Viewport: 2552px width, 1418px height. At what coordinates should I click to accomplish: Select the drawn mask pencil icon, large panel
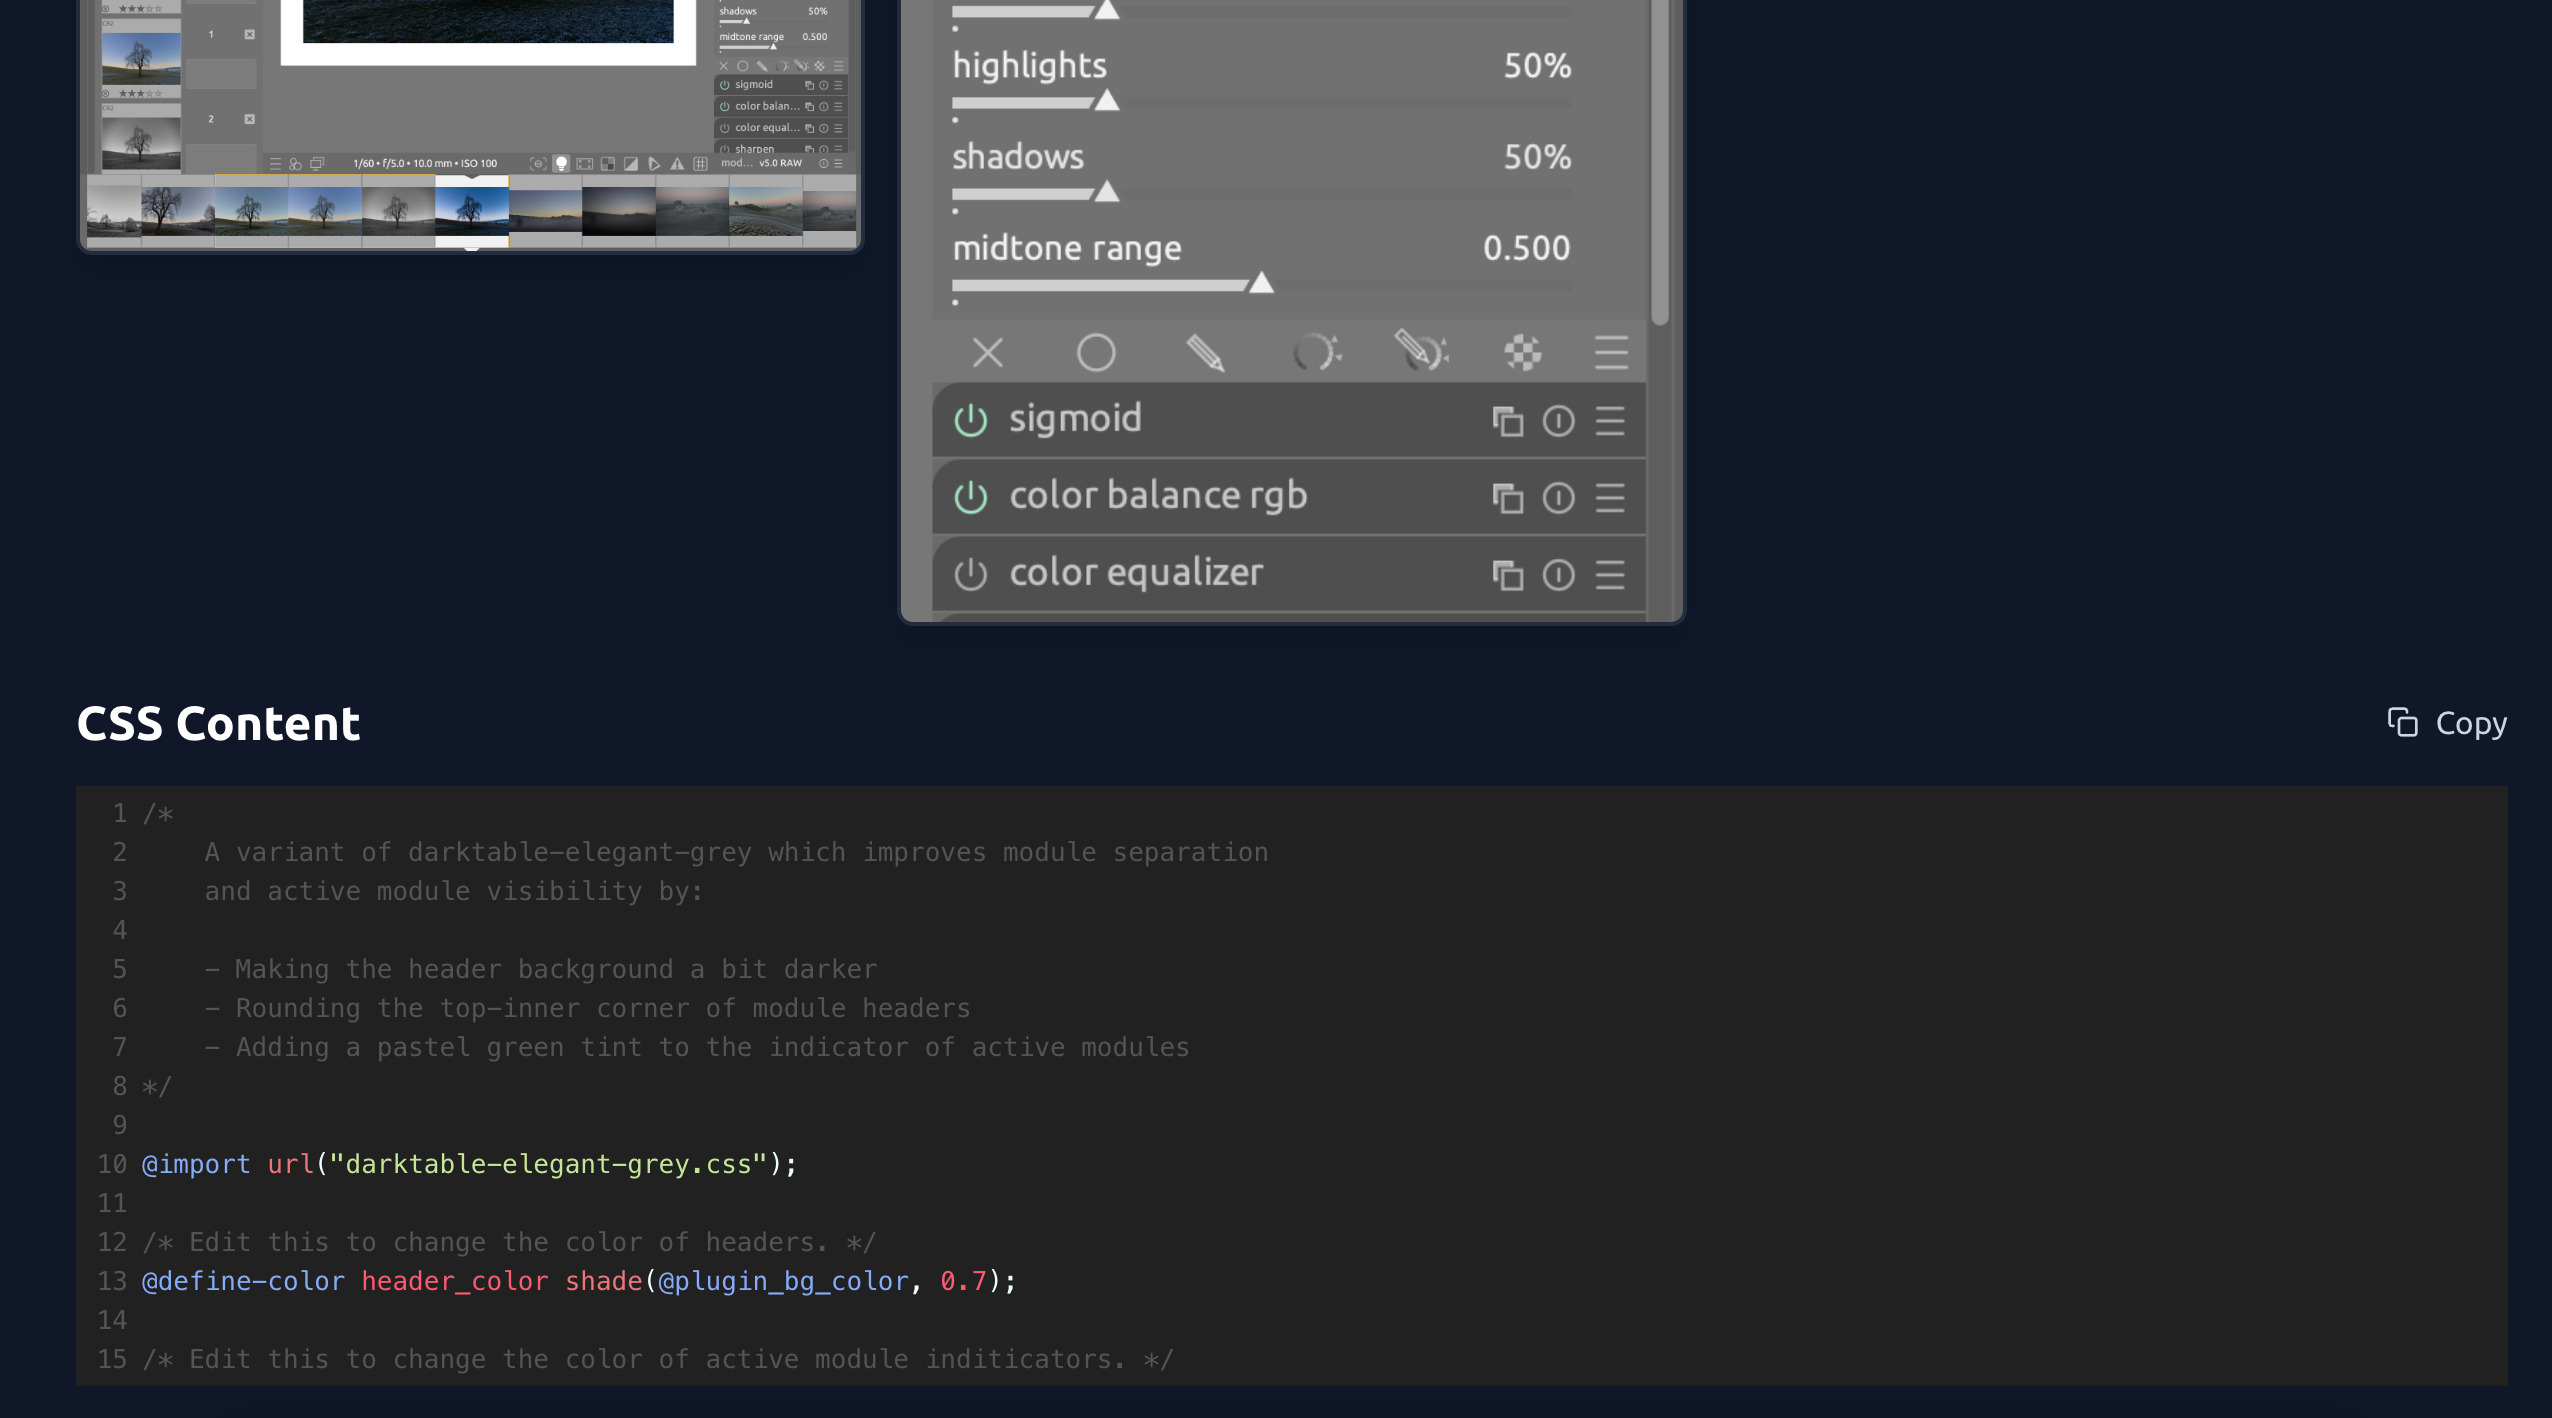tap(1205, 353)
